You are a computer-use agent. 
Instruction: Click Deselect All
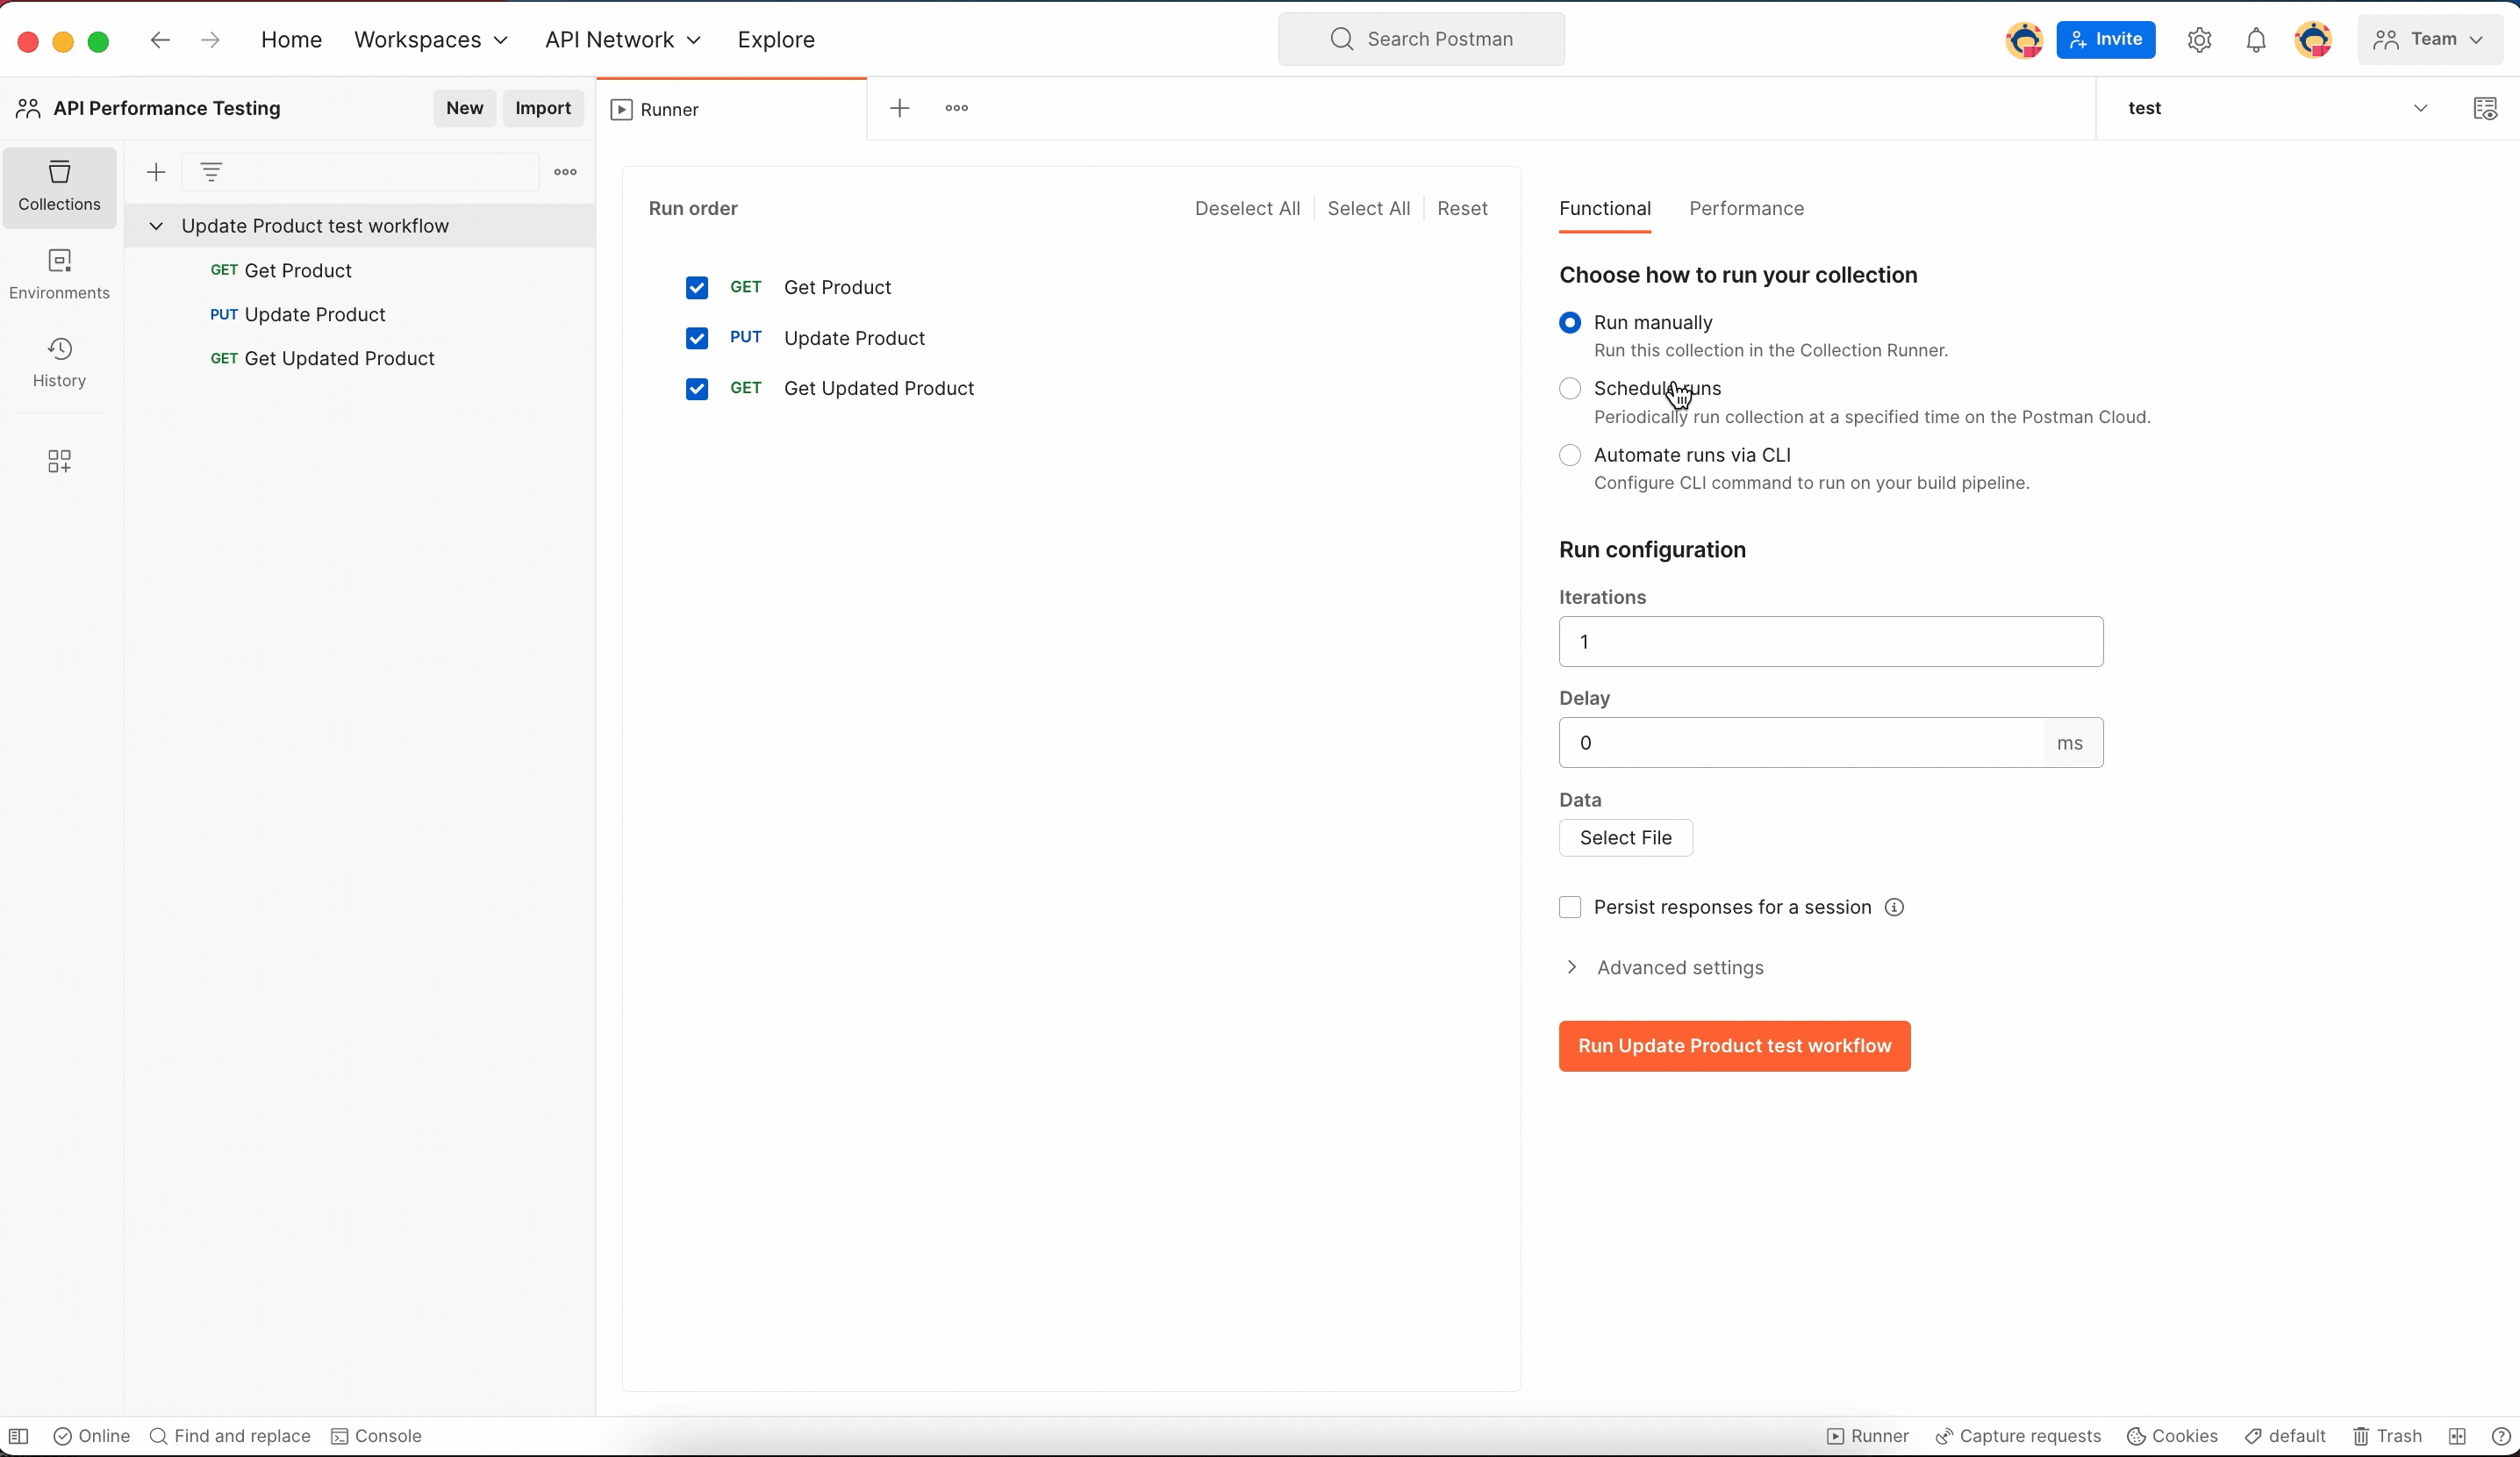[1247, 208]
